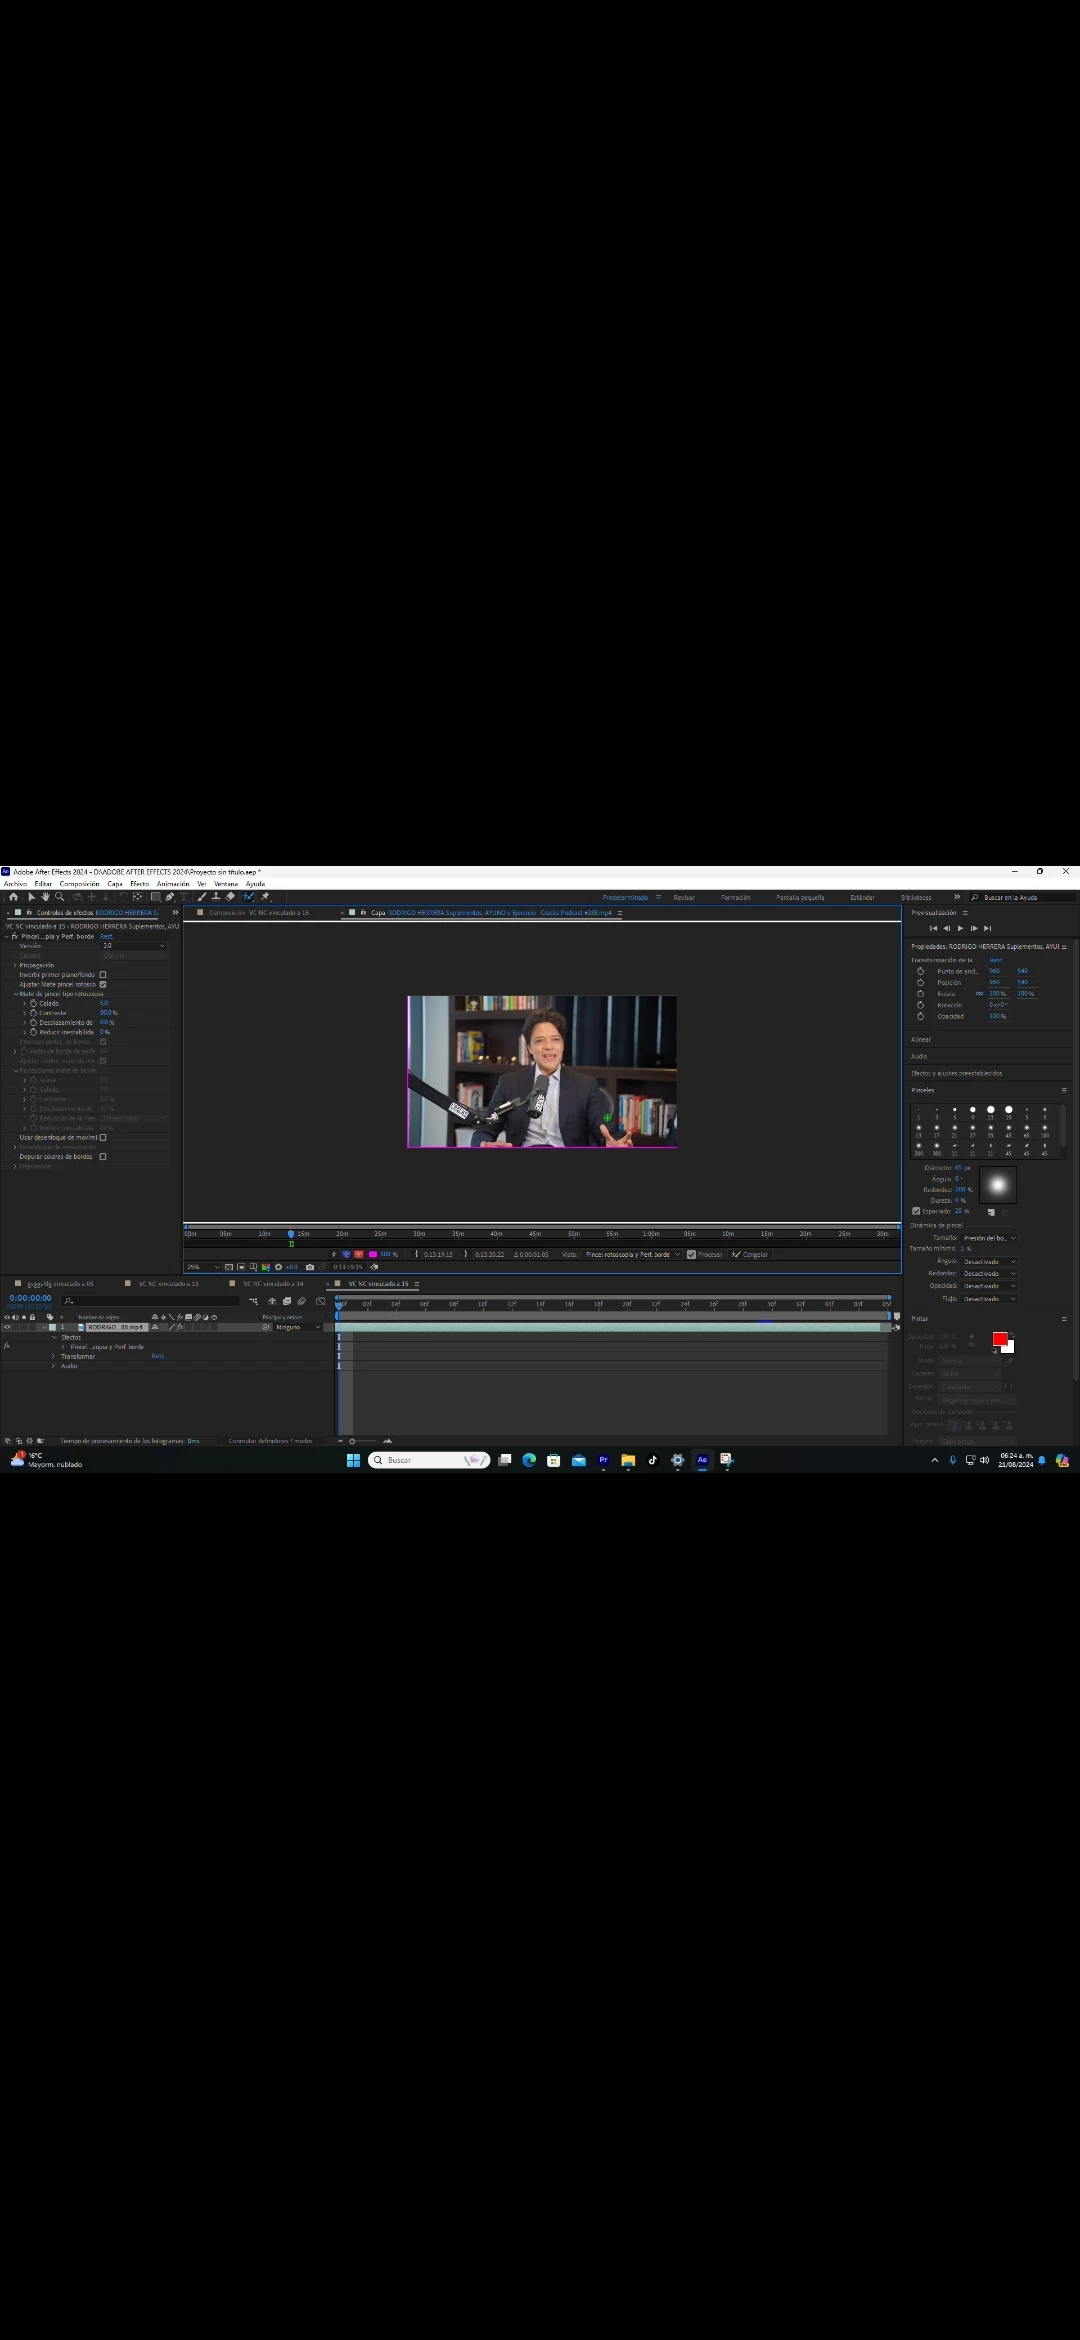Image resolution: width=1080 pixels, height=2340 pixels.
Task: Toggle the alpha boundary overlay button in viewer
Action: coord(347,1254)
